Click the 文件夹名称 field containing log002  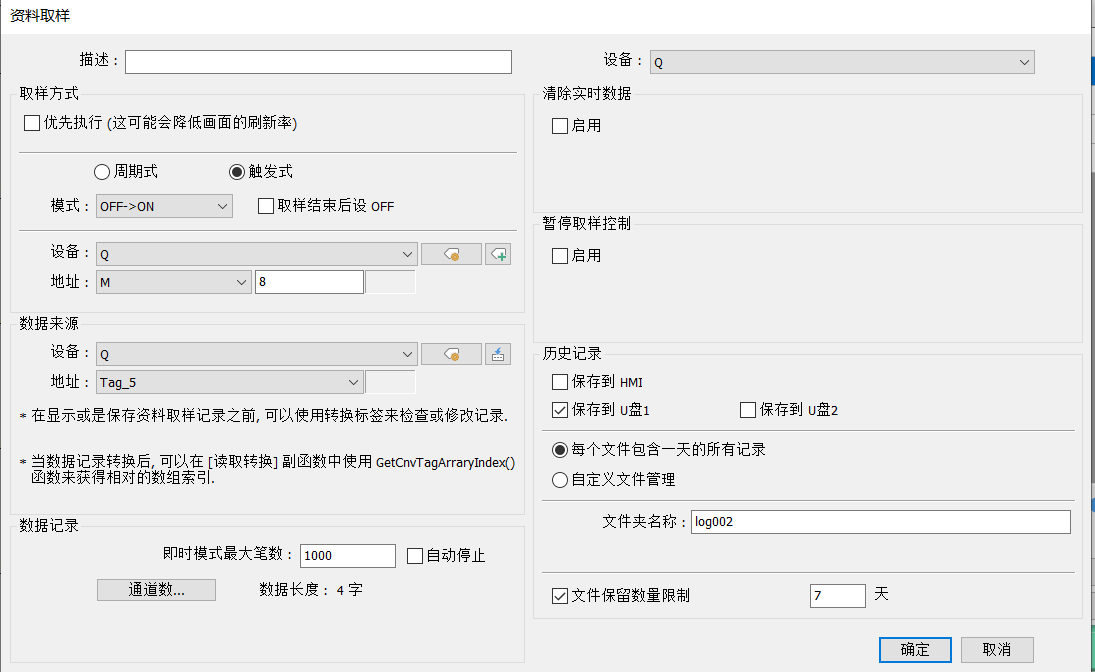(x=880, y=522)
